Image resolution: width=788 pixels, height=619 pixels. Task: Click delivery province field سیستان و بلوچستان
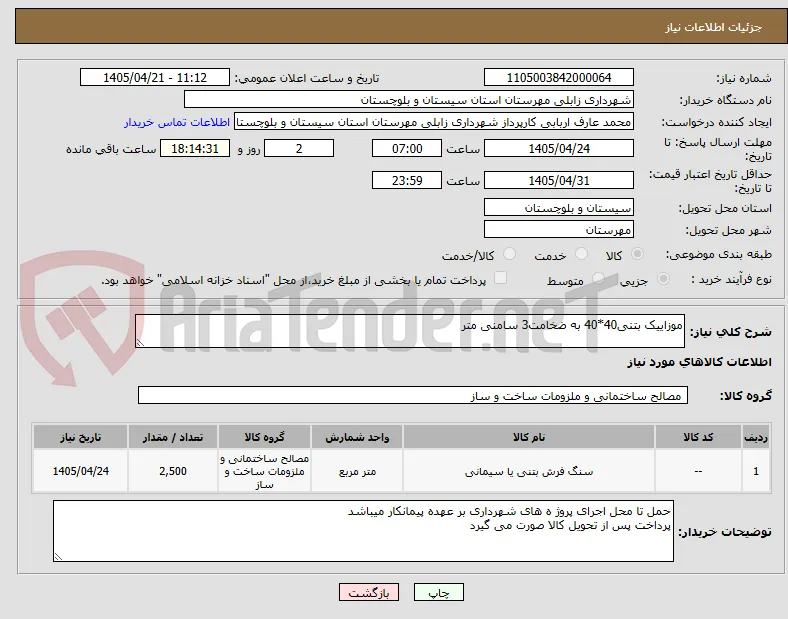pos(558,207)
